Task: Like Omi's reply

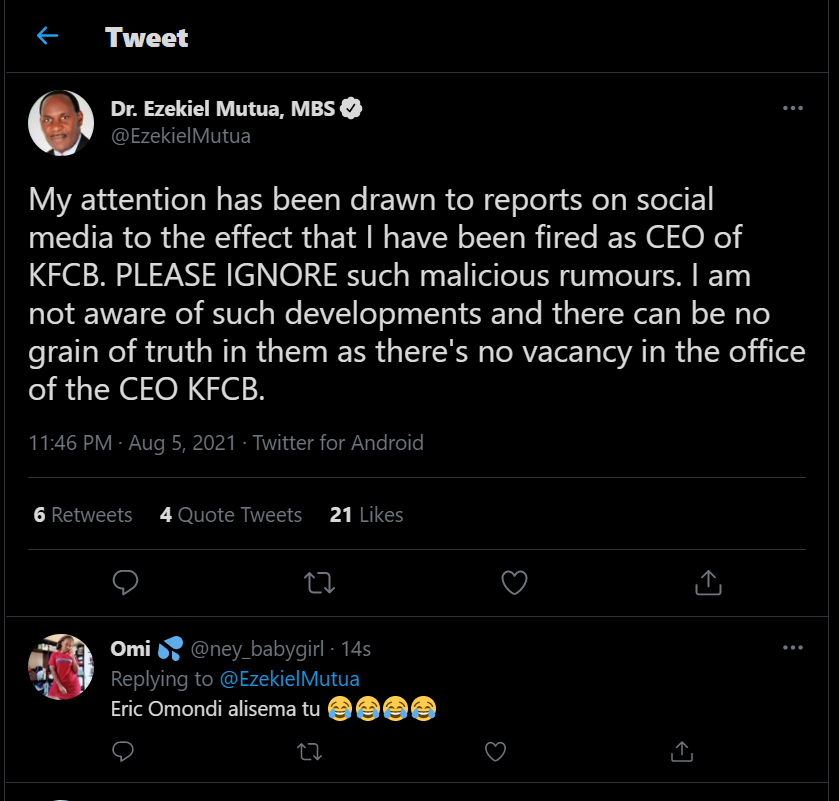Action: 495,750
